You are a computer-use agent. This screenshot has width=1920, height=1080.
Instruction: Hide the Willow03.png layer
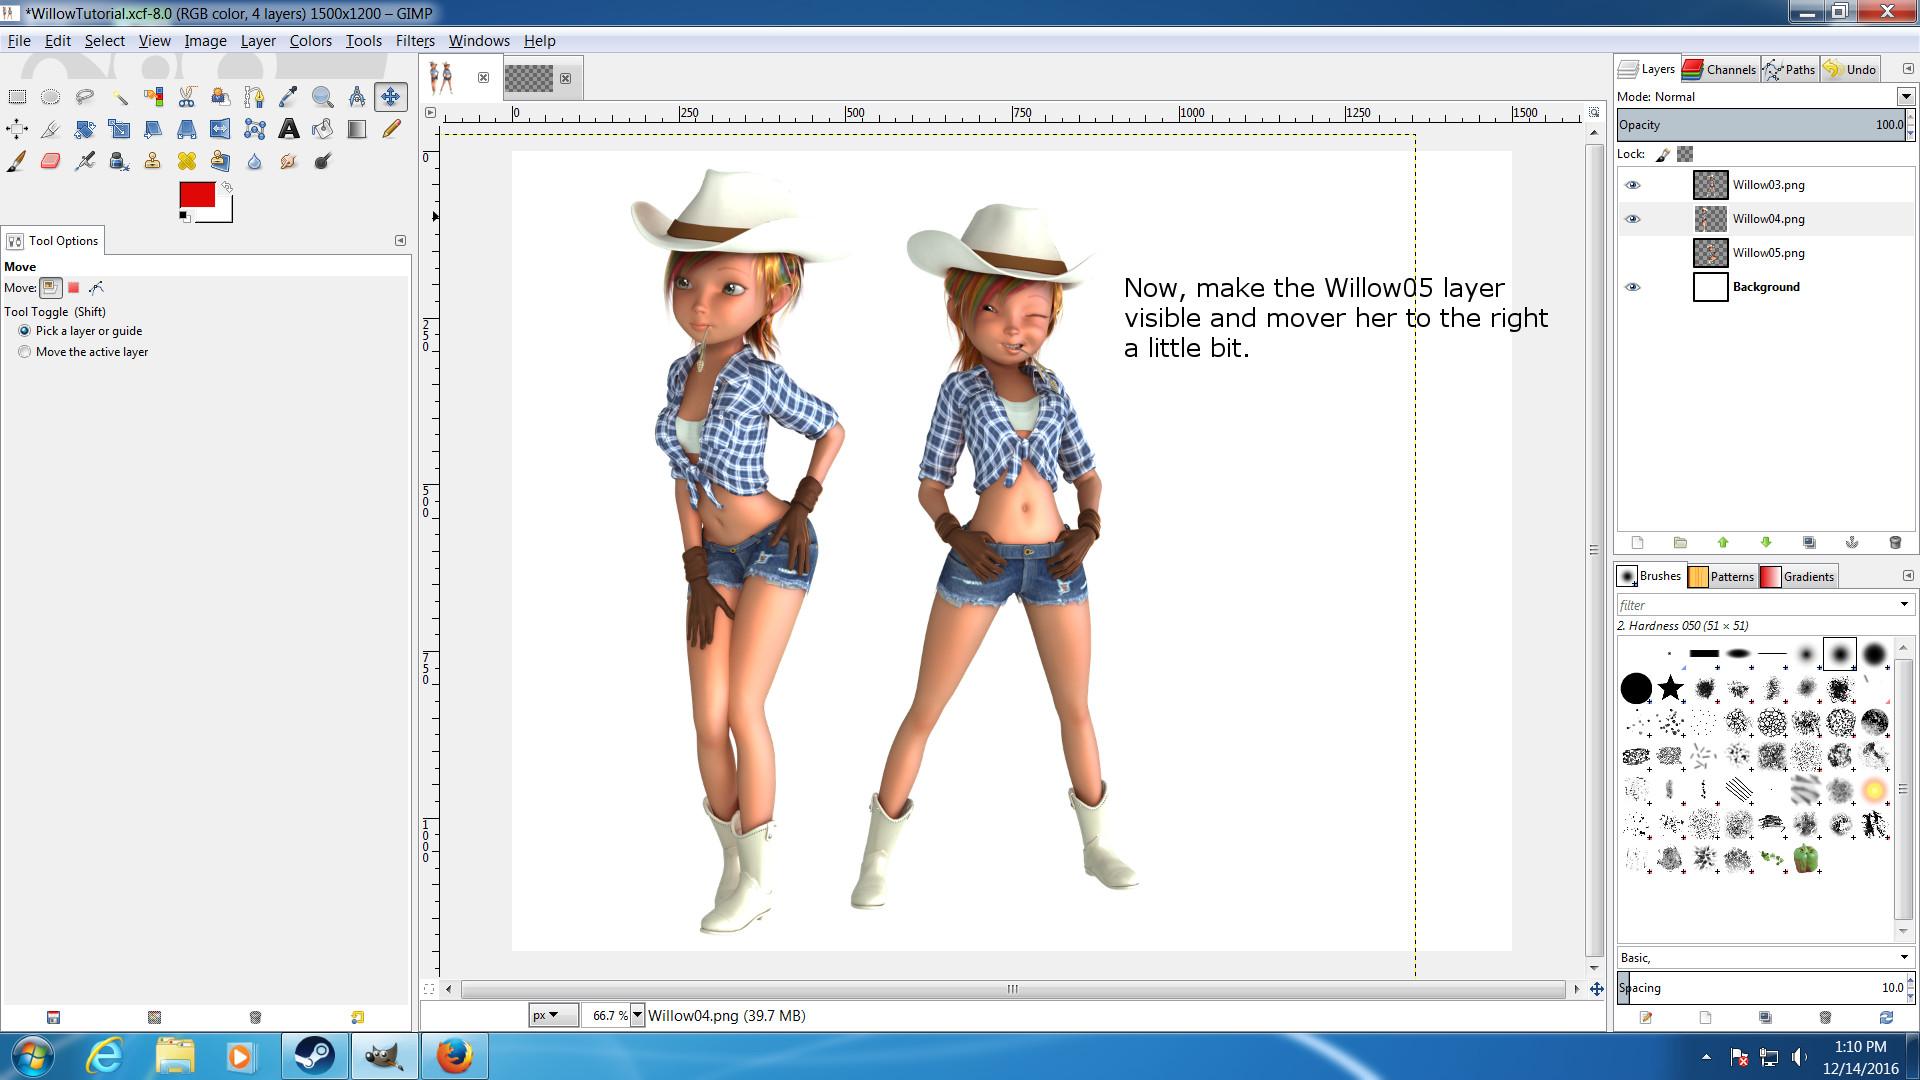[x=1632, y=185]
